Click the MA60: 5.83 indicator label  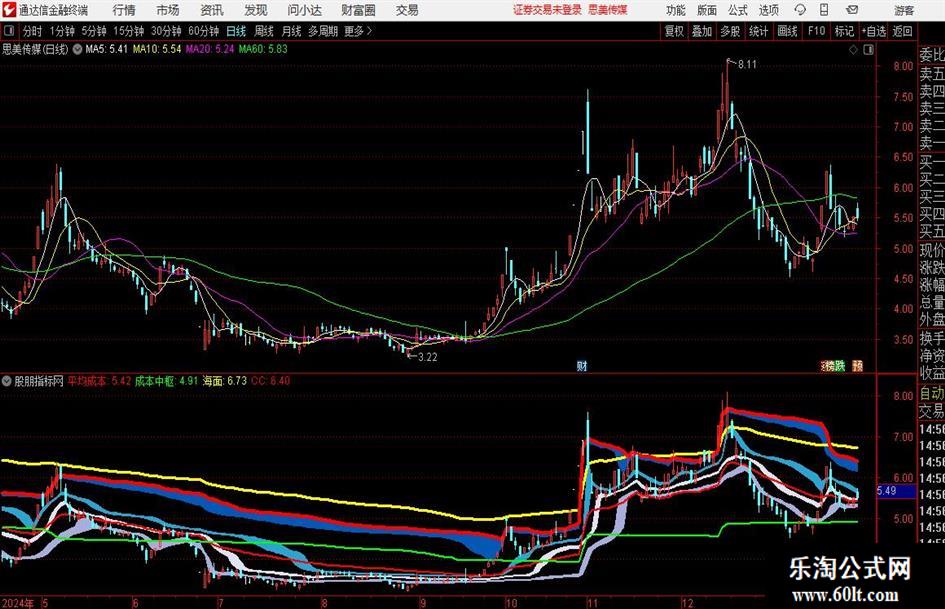click(x=263, y=49)
